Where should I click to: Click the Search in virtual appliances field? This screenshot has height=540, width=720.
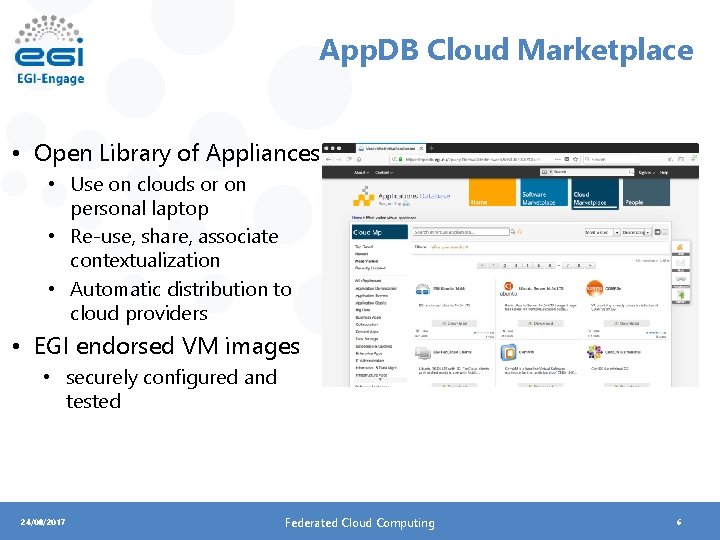461,232
